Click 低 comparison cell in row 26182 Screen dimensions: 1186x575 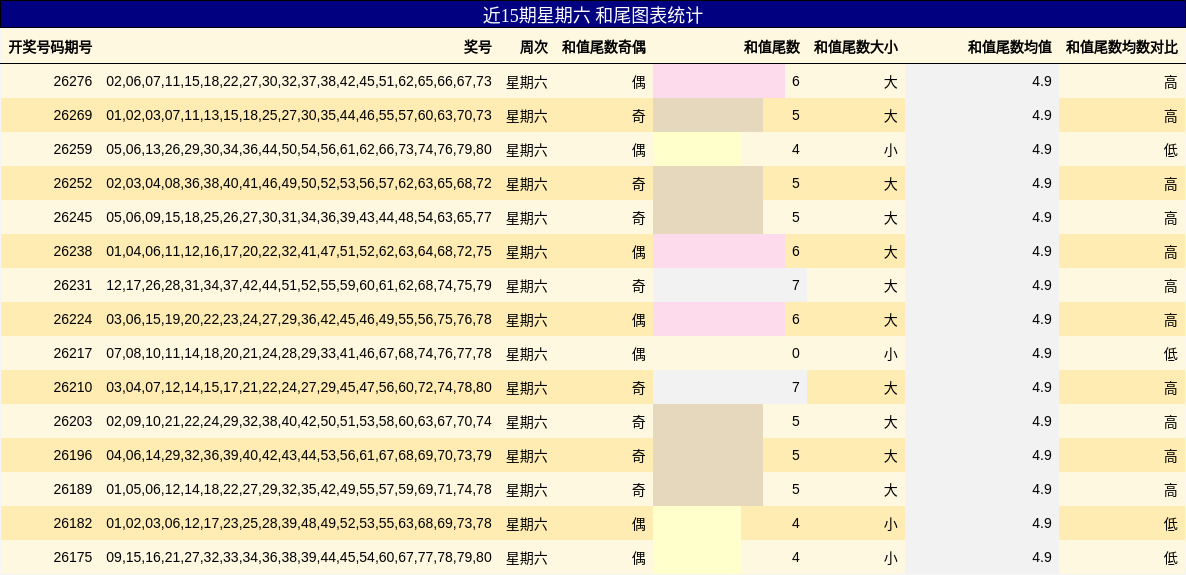[x=1170, y=524]
